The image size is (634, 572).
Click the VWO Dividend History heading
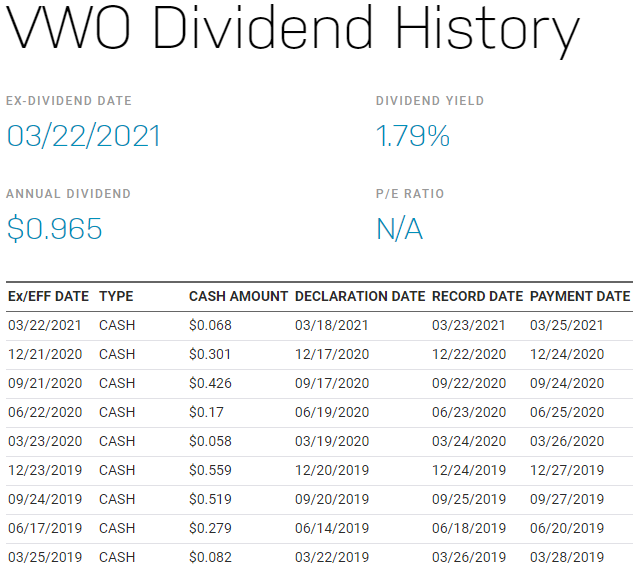tap(293, 30)
